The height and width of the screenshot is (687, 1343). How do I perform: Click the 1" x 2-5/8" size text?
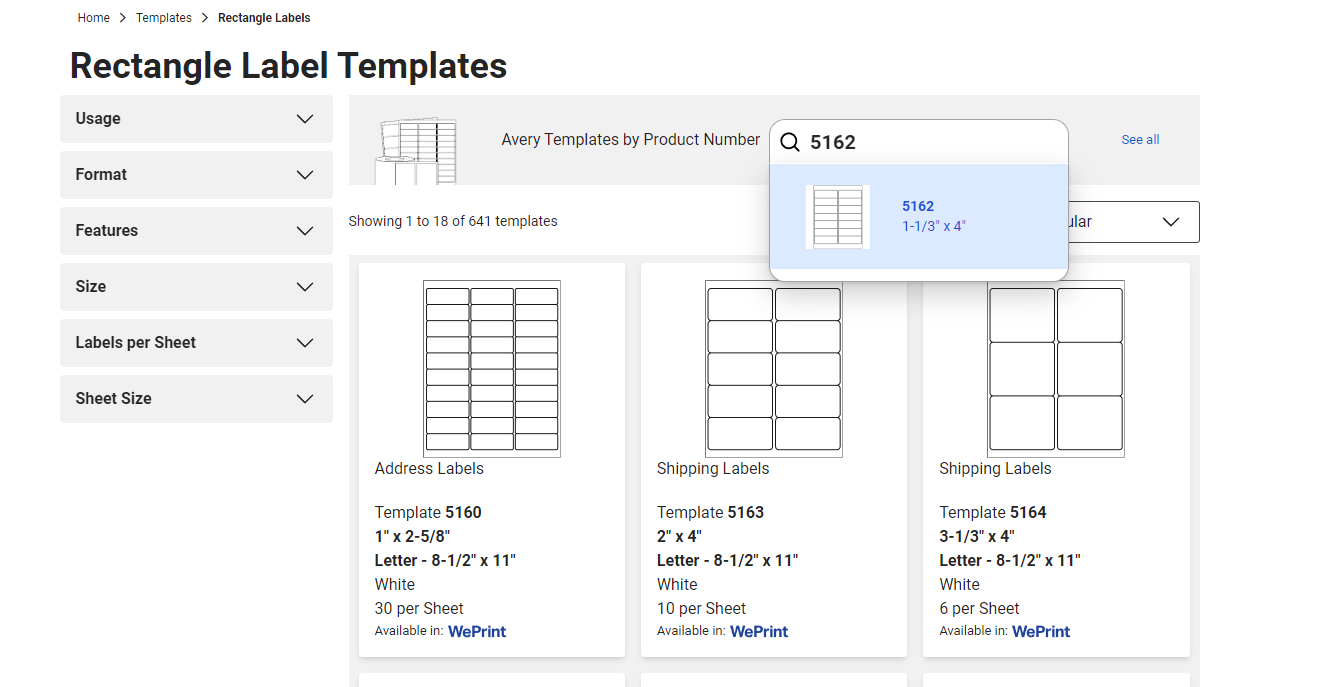[412, 537]
